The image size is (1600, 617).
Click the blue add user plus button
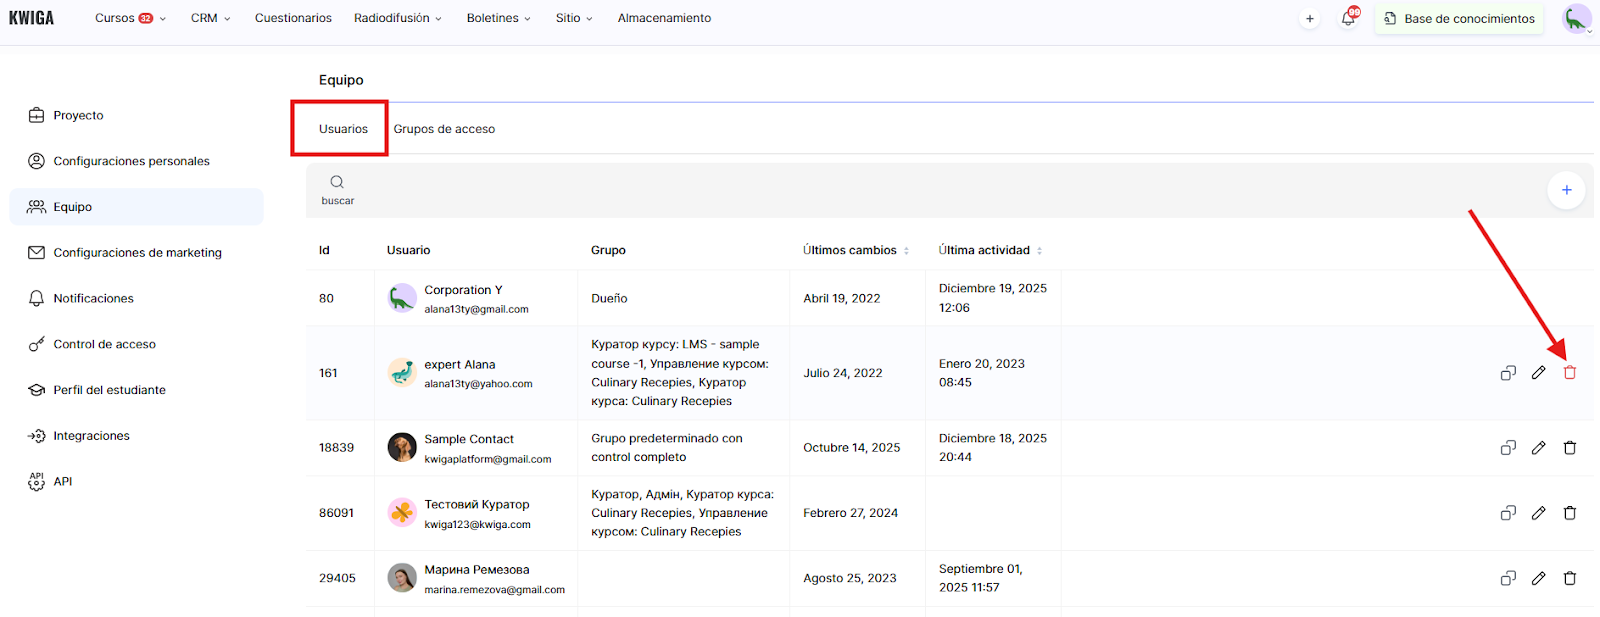pyautogui.click(x=1566, y=190)
